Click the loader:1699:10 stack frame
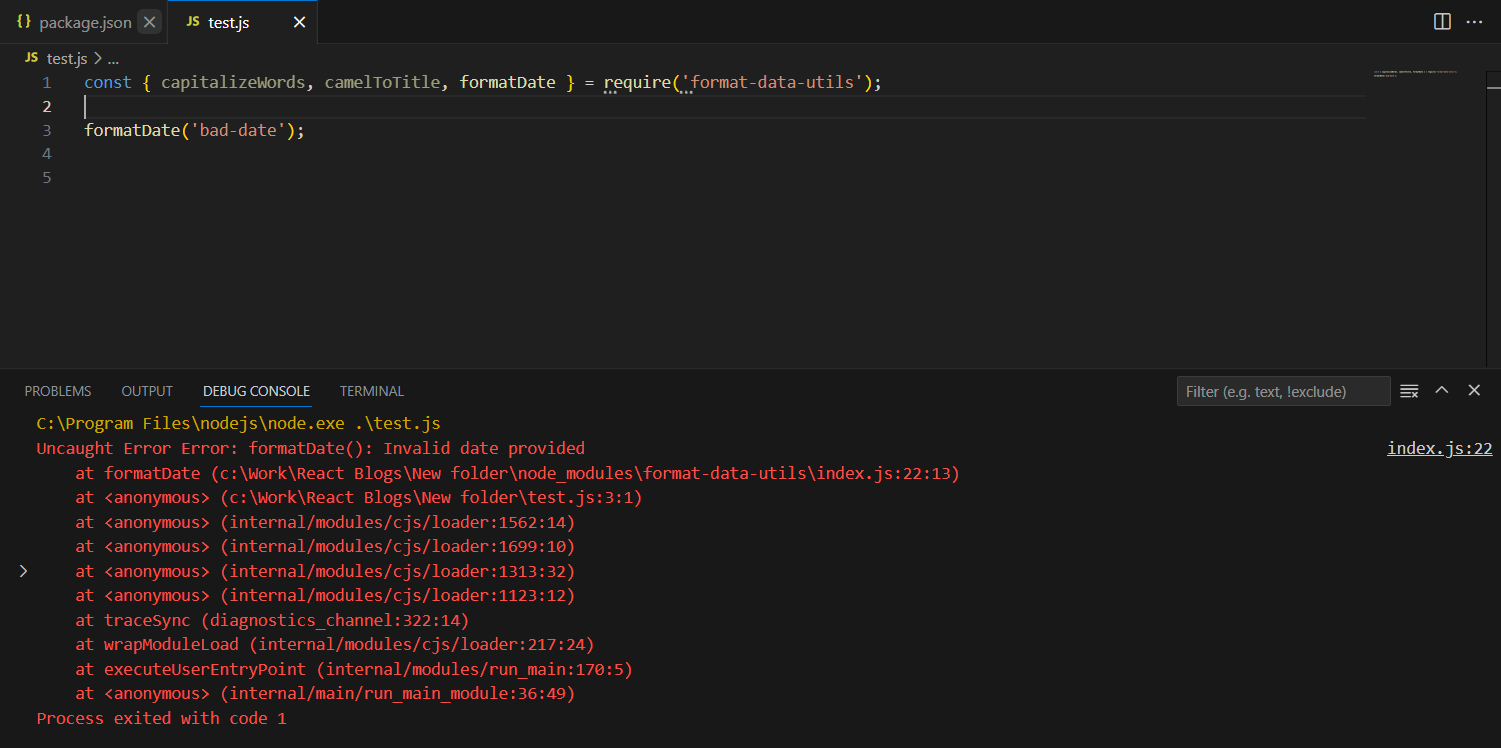This screenshot has height=748, width=1501. [x=325, y=547]
